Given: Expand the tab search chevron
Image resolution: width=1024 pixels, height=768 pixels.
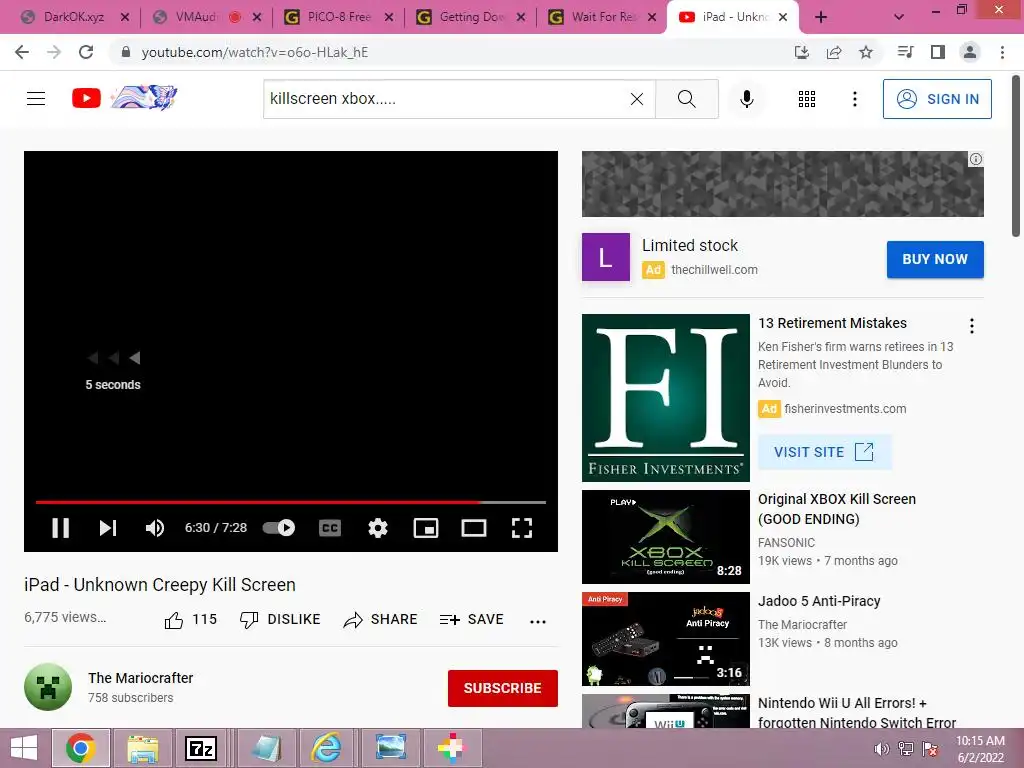Looking at the screenshot, I should point(899,18).
